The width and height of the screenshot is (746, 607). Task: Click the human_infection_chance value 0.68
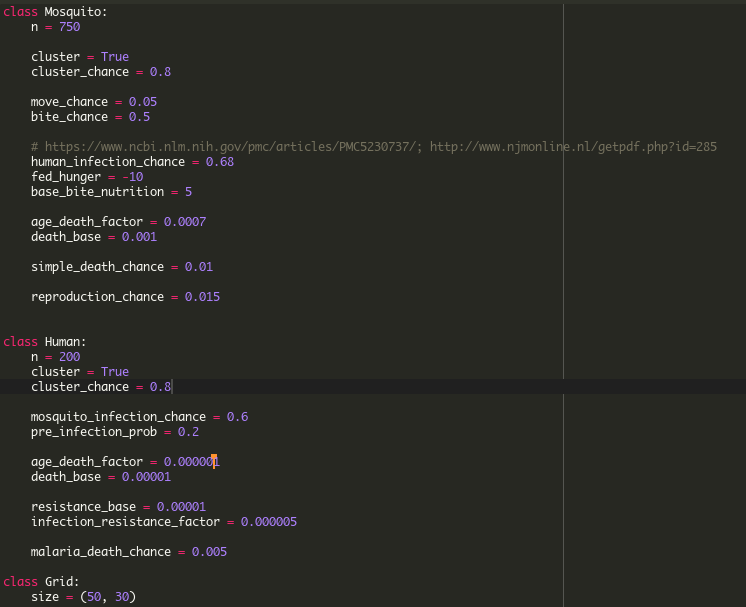(219, 162)
